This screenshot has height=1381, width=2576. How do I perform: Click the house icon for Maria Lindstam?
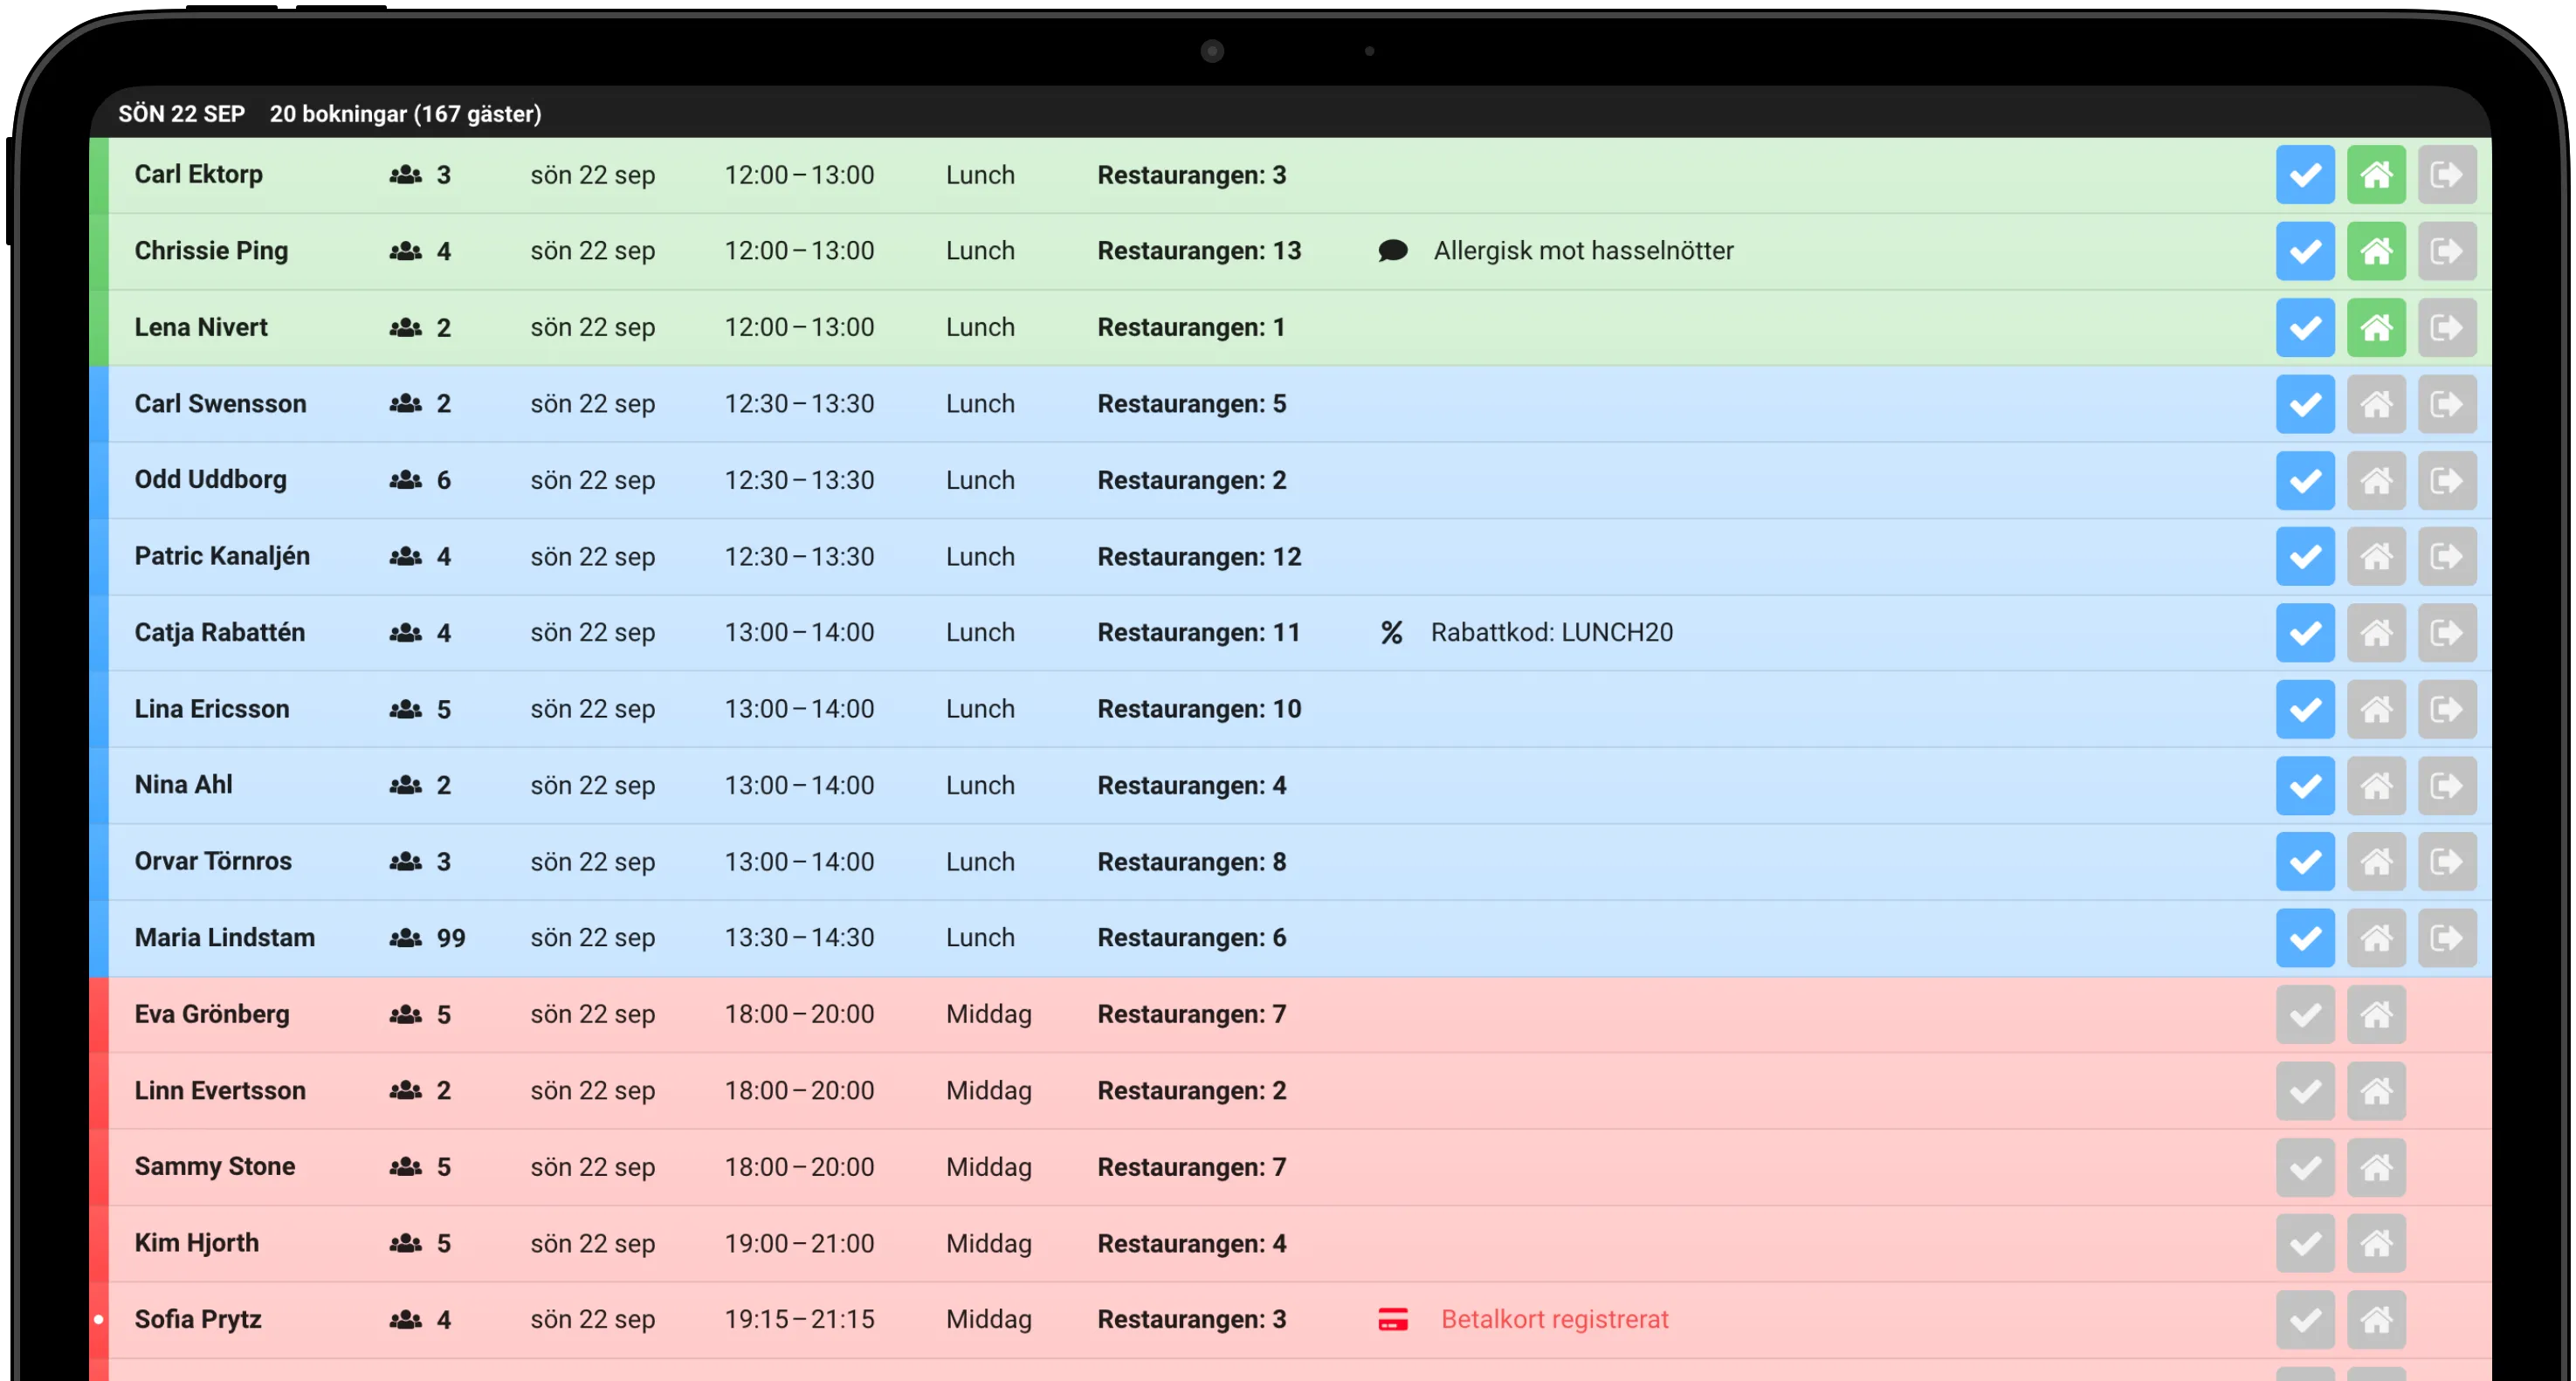tap(2376, 938)
